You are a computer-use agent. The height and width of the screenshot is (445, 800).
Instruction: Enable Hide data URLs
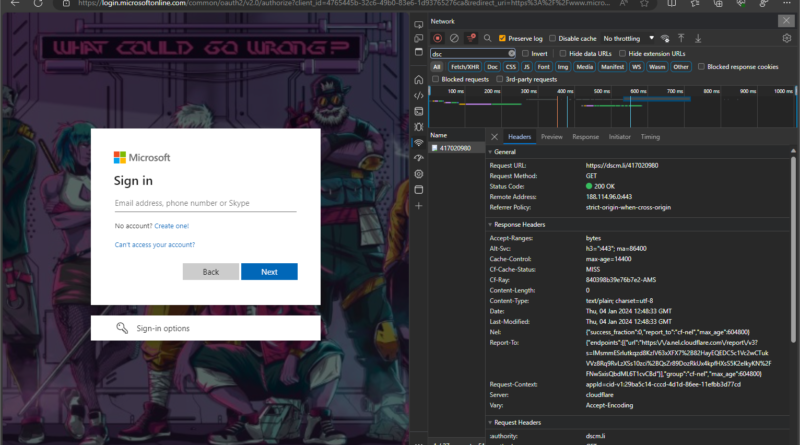click(563, 54)
